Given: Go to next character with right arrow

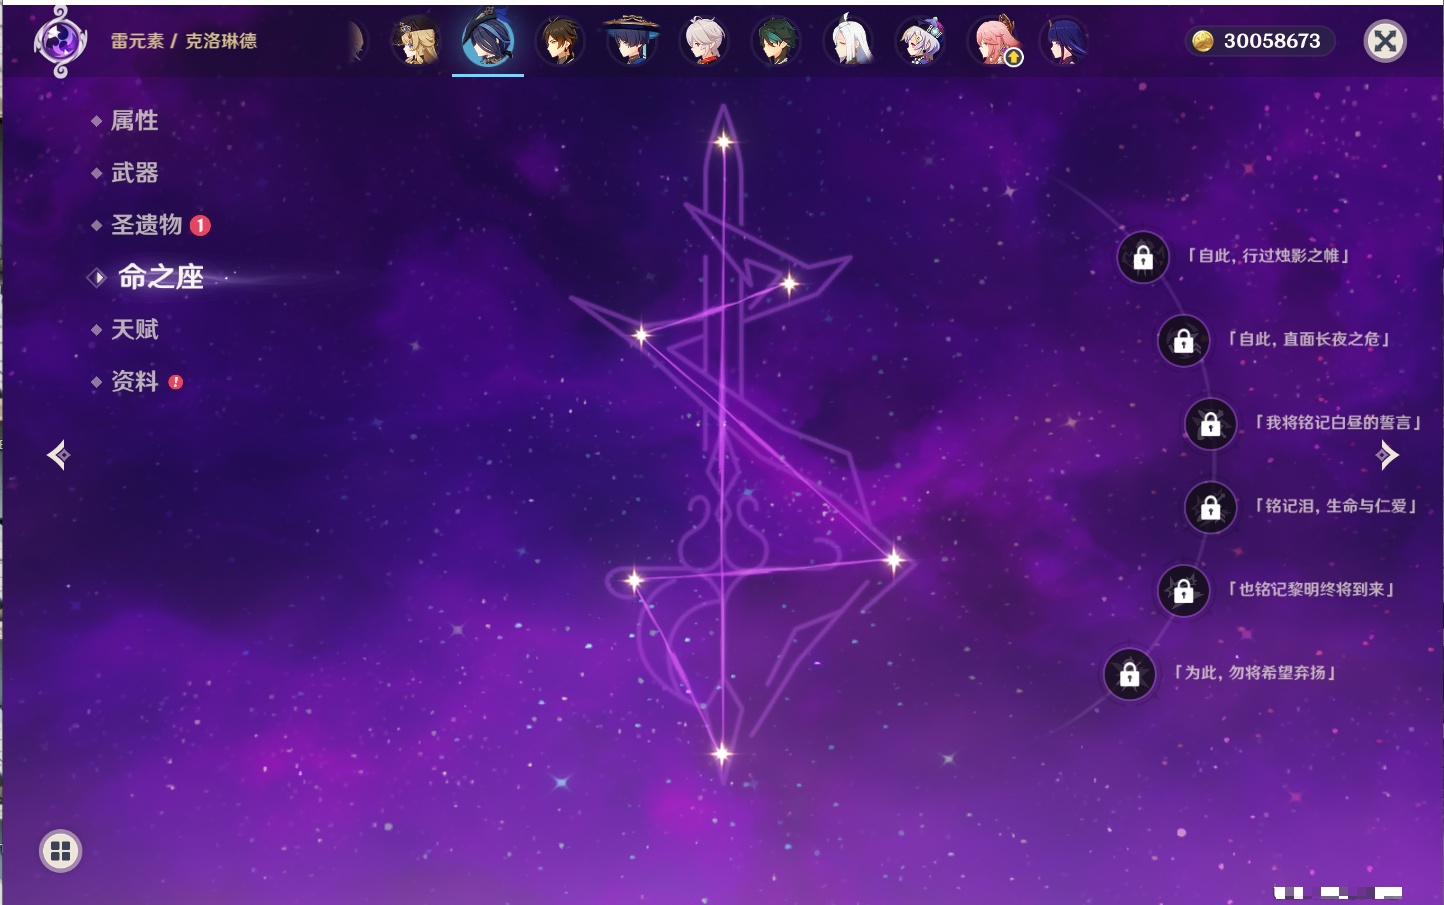Looking at the screenshot, I should pyautogui.click(x=1387, y=455).
